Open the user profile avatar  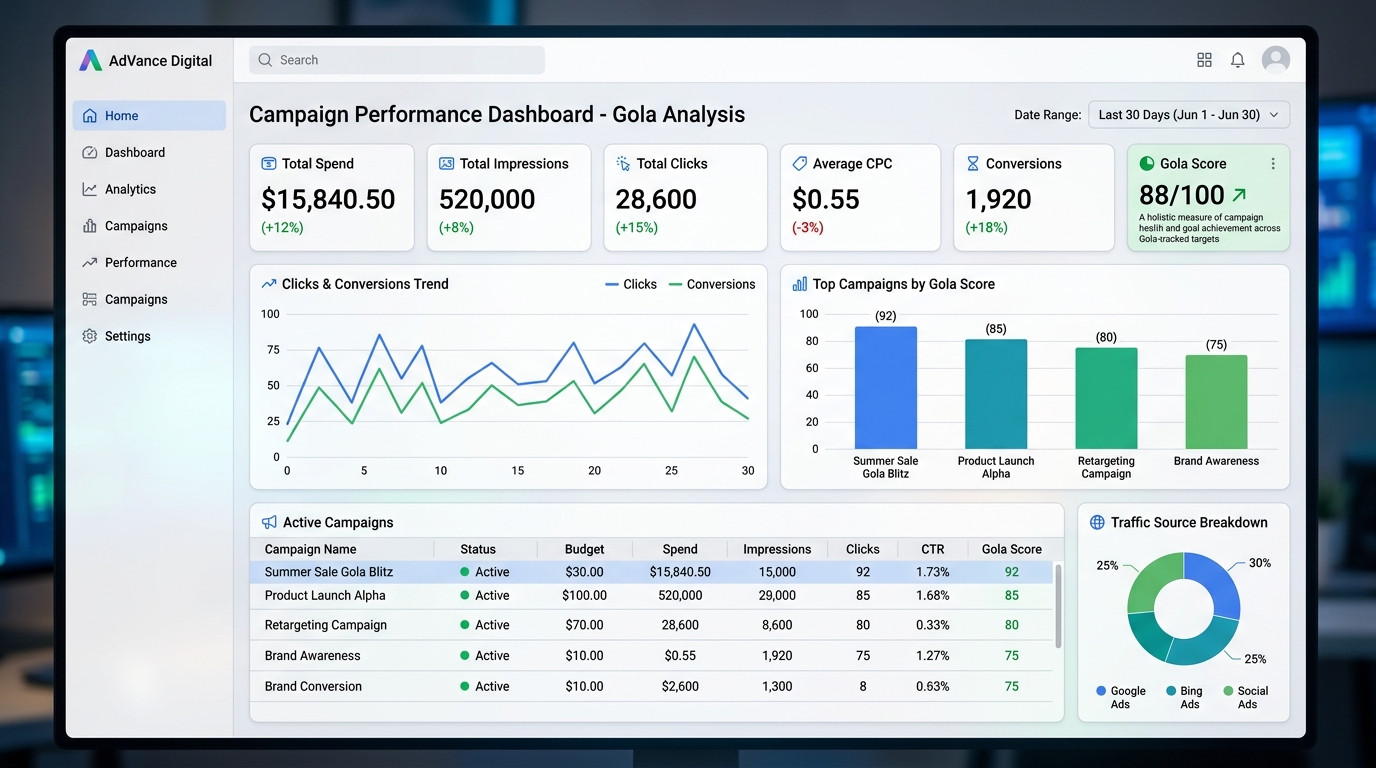pyautogui.click(x=1276, y=60)
